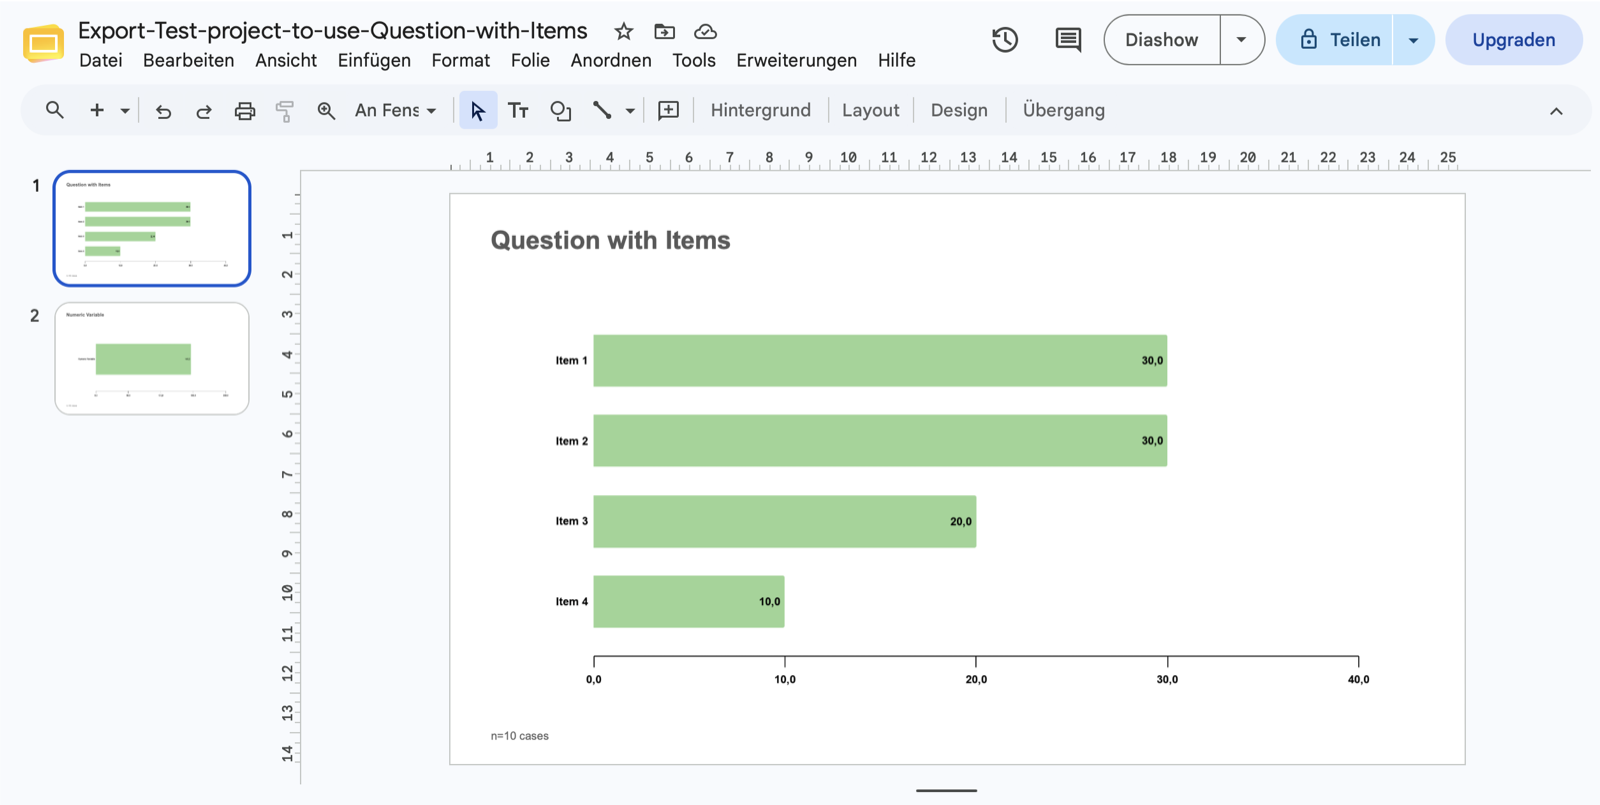Select slide 2 thumbnail

click(x=152, y=358)
